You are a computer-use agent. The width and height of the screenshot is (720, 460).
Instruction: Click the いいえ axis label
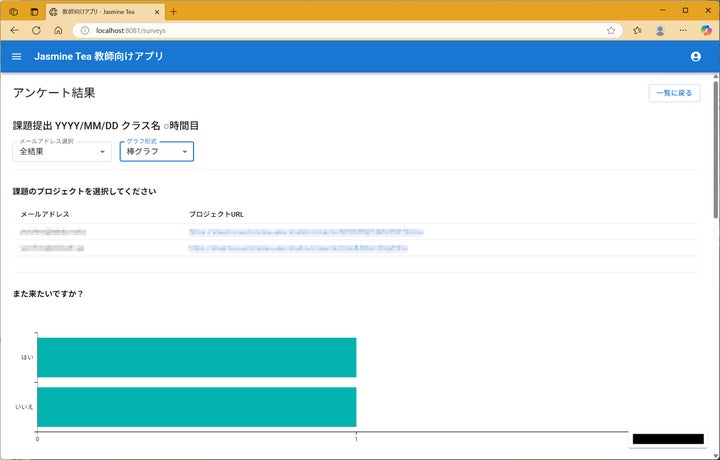[x=24, y=407]
